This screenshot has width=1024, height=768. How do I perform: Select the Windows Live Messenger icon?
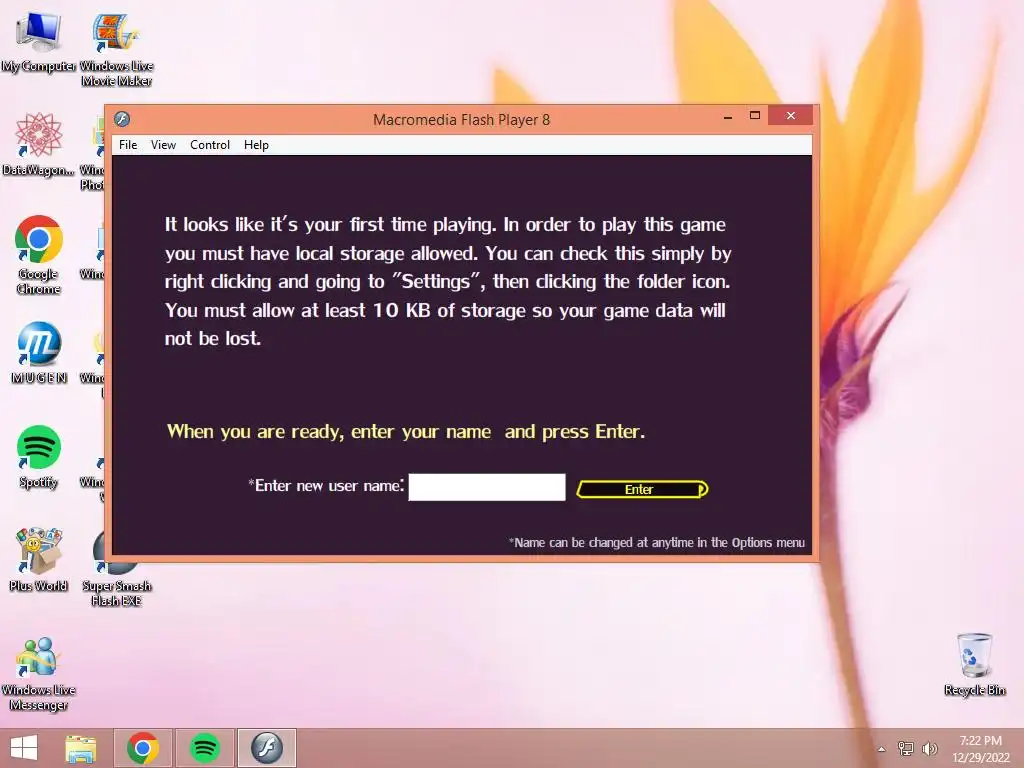39,674
